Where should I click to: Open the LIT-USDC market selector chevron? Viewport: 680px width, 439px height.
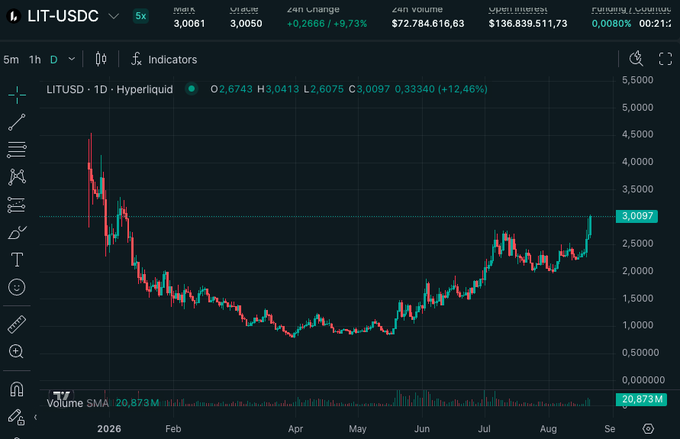click(x=114, y=16)
